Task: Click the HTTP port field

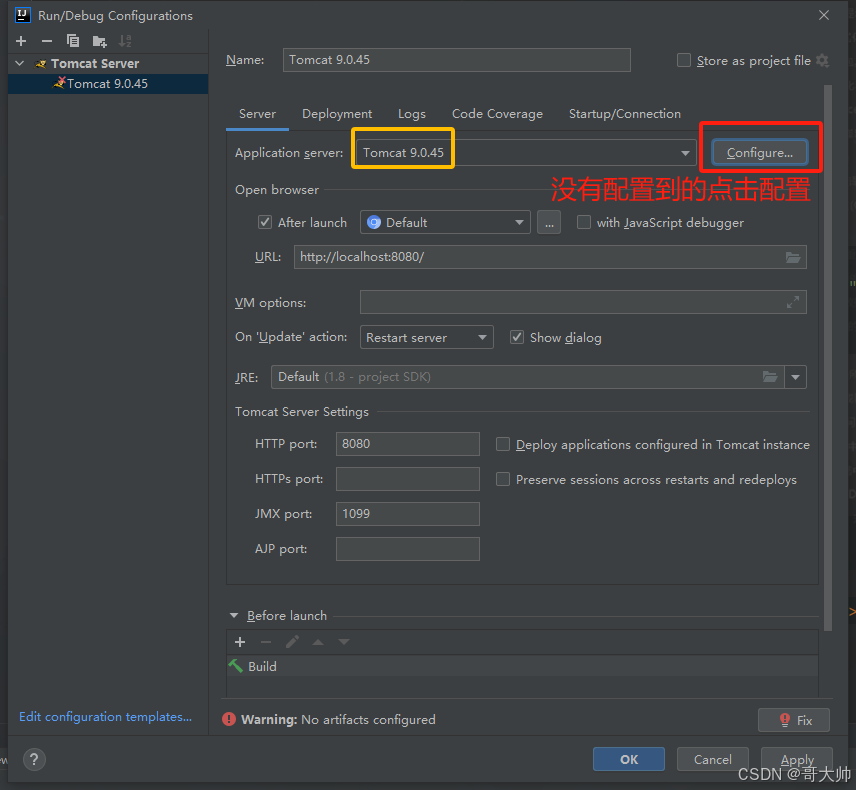Action: 408,444
